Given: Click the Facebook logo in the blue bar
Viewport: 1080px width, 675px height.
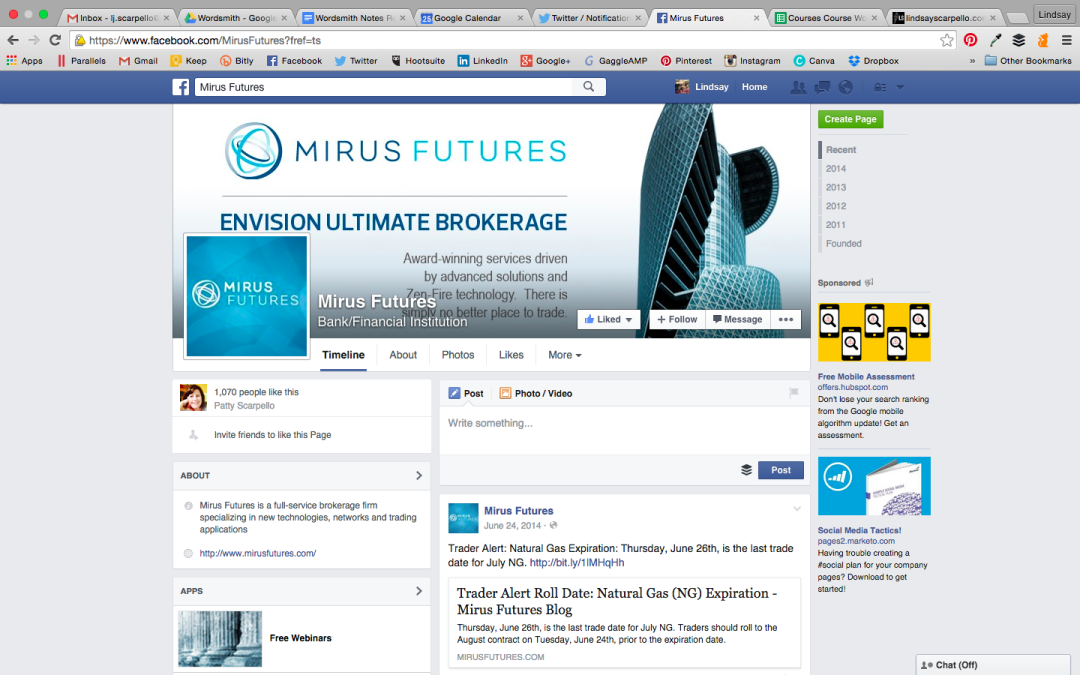Looking at the screenshot, I should pyautogui.click(x=180, y=87).
